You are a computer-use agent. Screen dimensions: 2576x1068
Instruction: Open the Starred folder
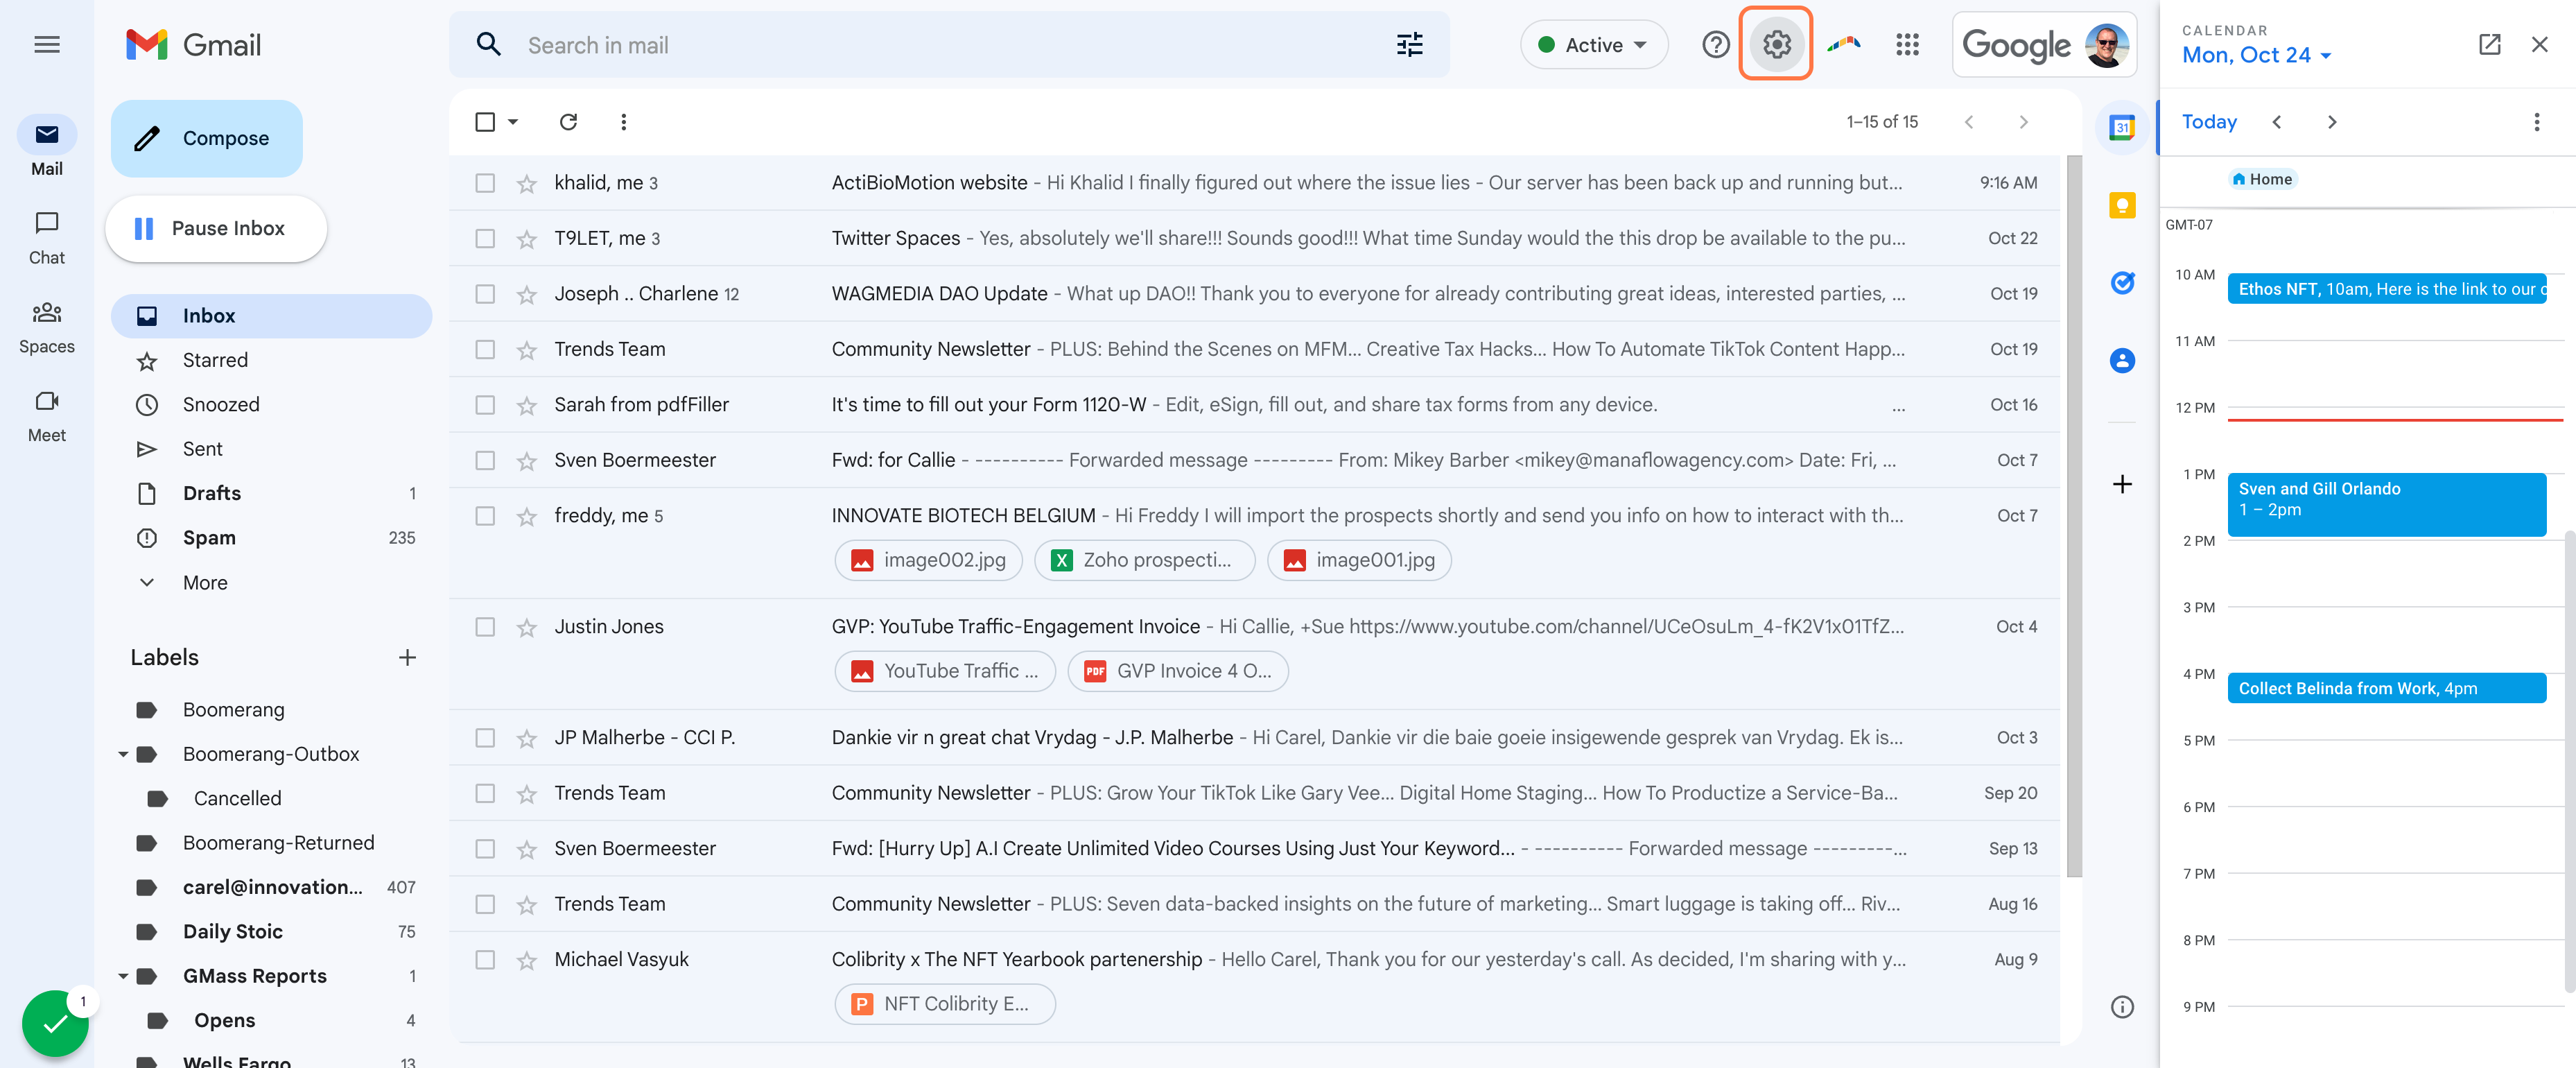coord(270,360)
